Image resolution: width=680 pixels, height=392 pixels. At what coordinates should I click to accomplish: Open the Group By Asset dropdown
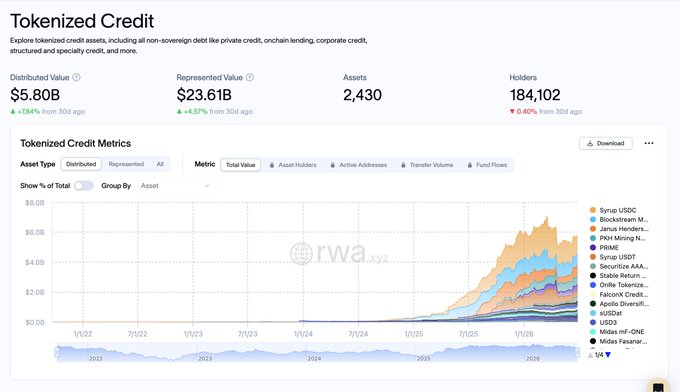175,186
